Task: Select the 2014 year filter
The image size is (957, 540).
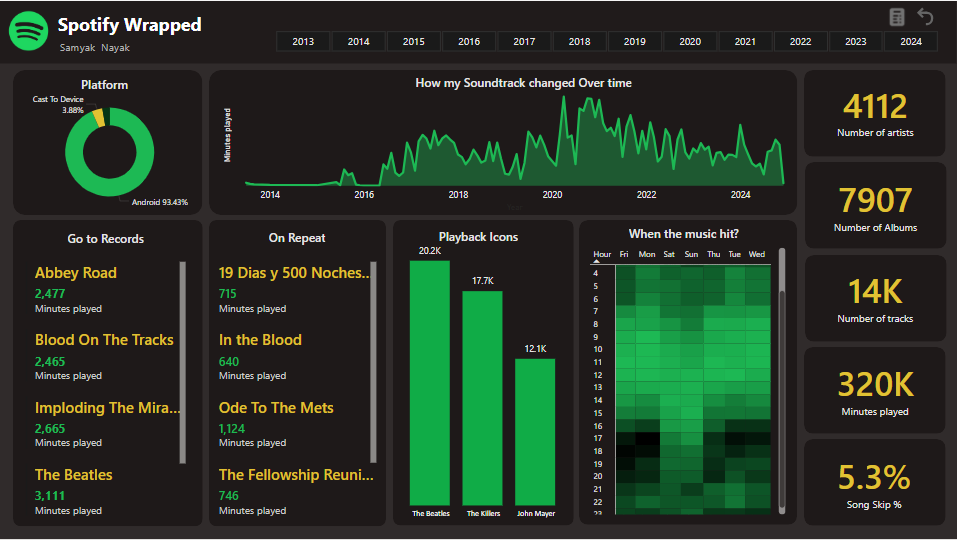Action: (358, 41)
